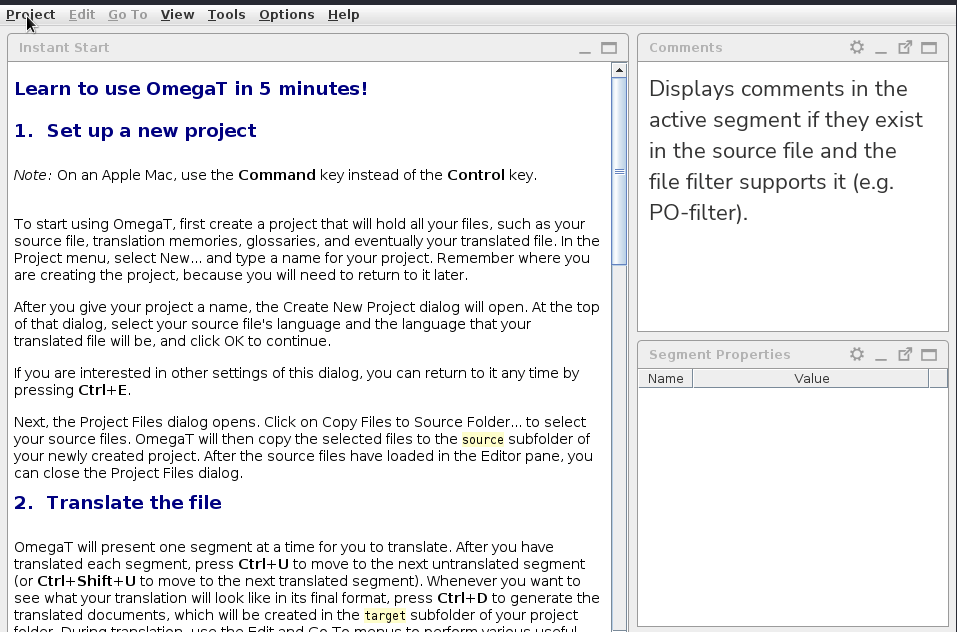This screenshot has width=957, height=632.
Task: Open the Options menu
Action: pos(287,15)
